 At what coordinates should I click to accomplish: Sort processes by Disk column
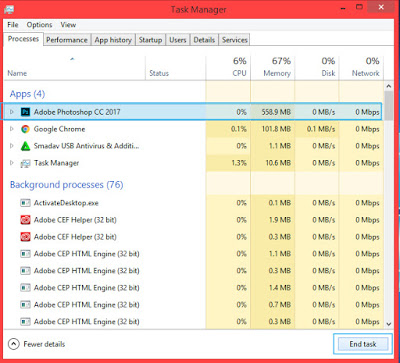click(x=317, y=68)
